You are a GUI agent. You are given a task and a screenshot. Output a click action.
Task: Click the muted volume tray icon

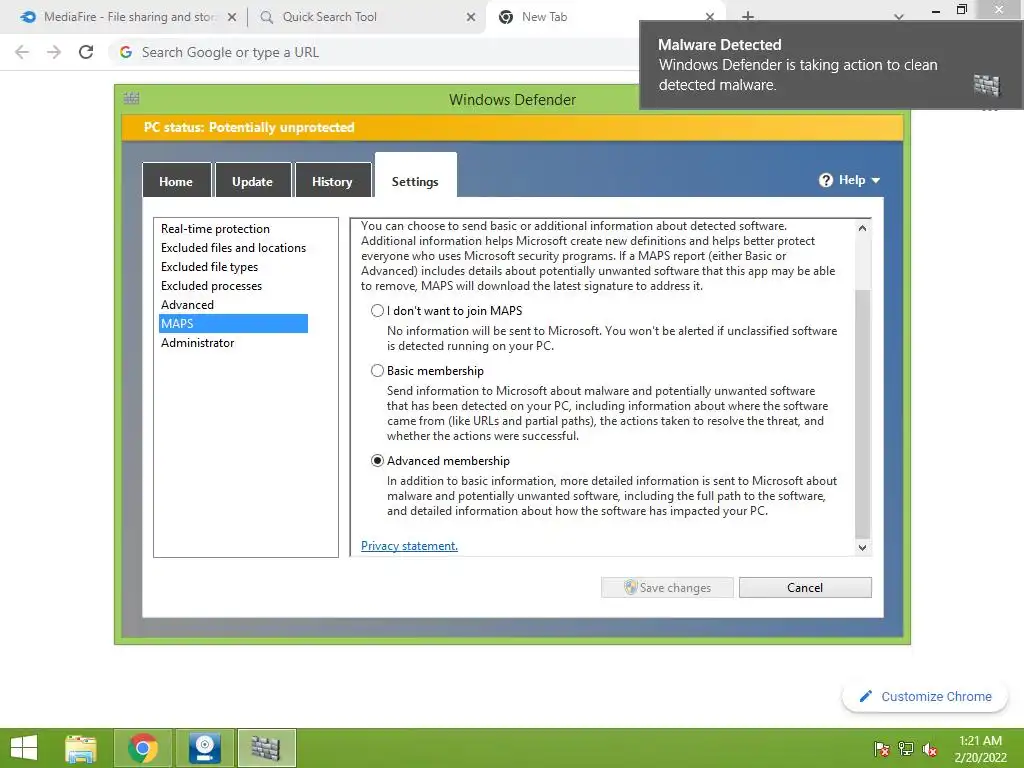click(x=930, y=749)
